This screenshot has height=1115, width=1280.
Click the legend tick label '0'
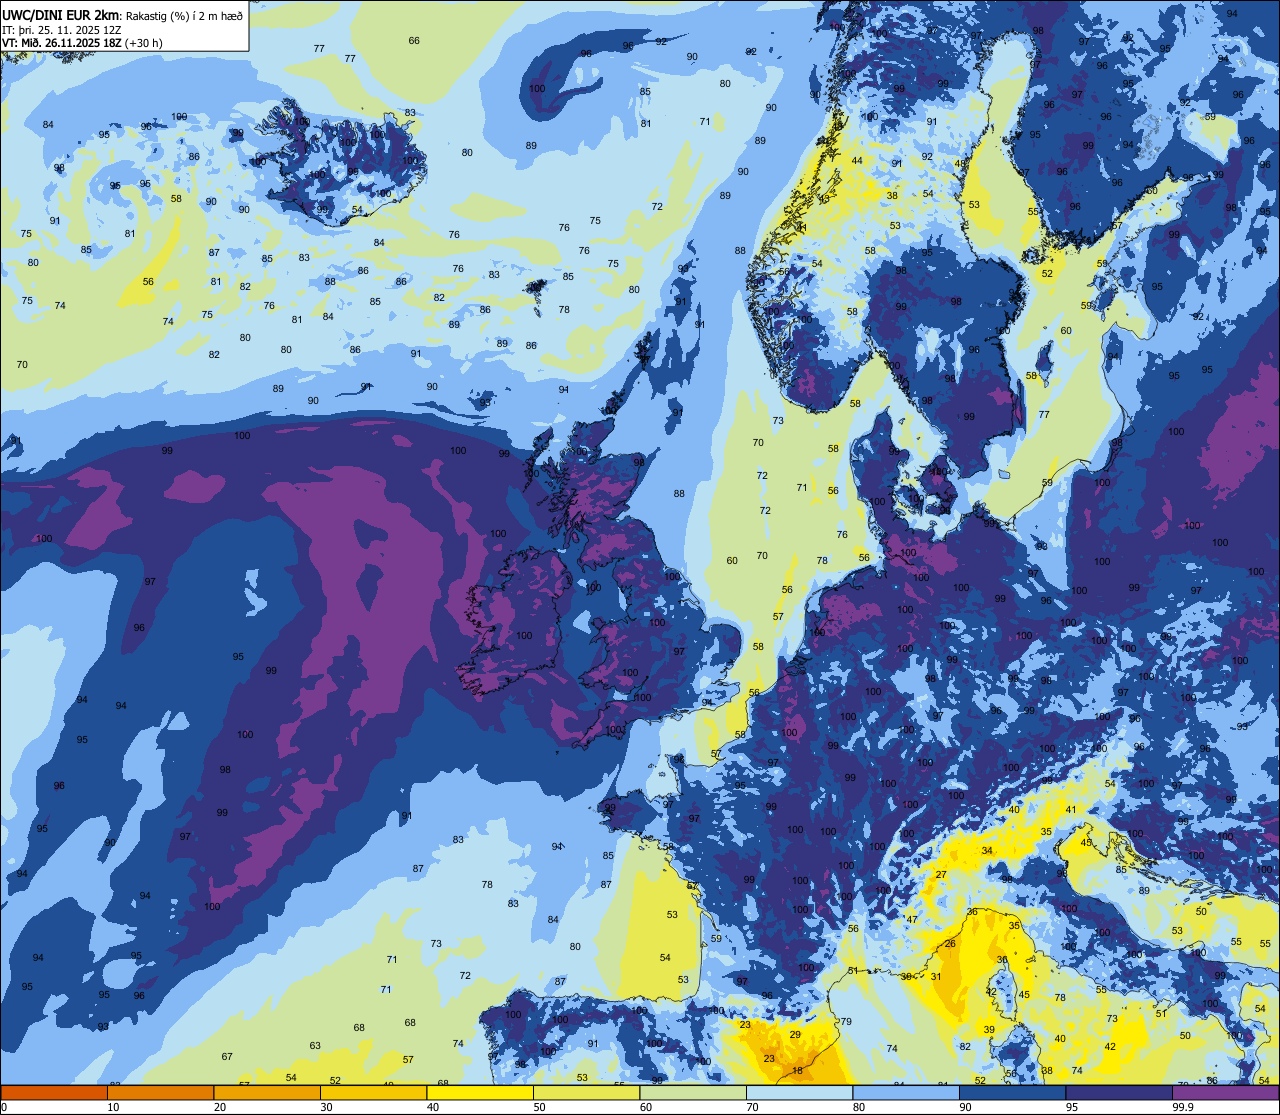[4, 1107]
